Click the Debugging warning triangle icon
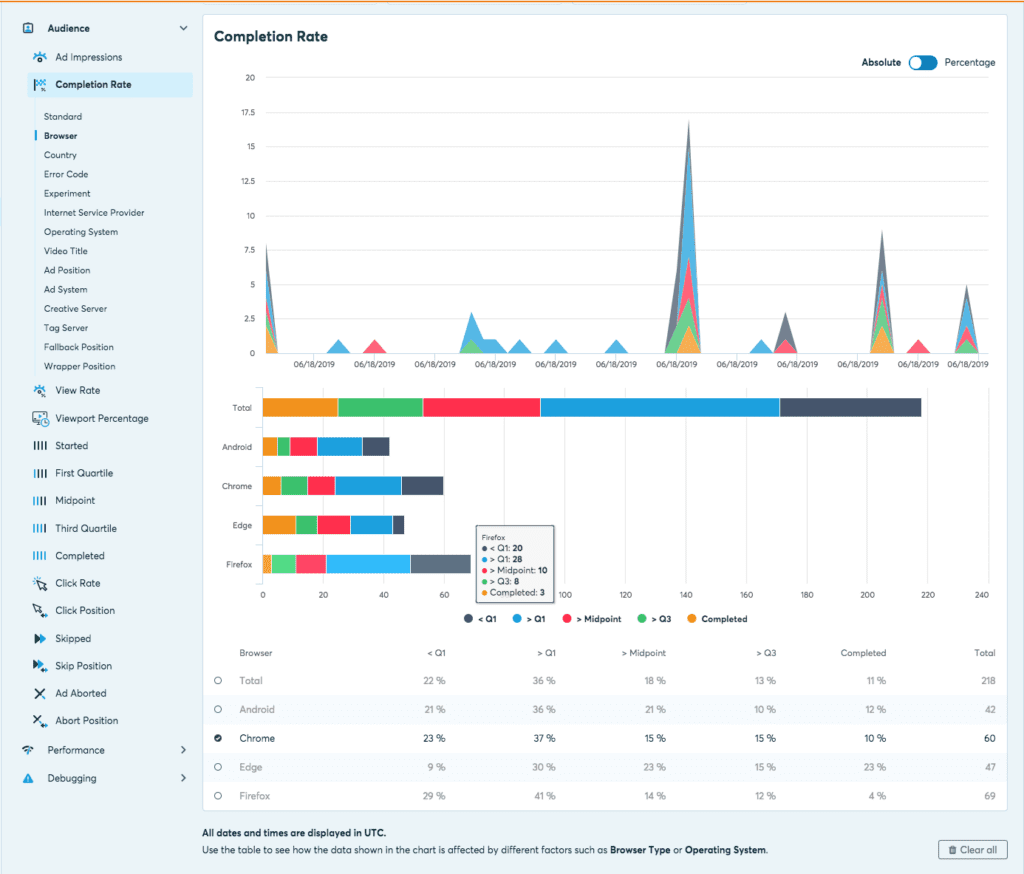The width and height of the screenshot is (1024, 874). [x=28, y=778]
